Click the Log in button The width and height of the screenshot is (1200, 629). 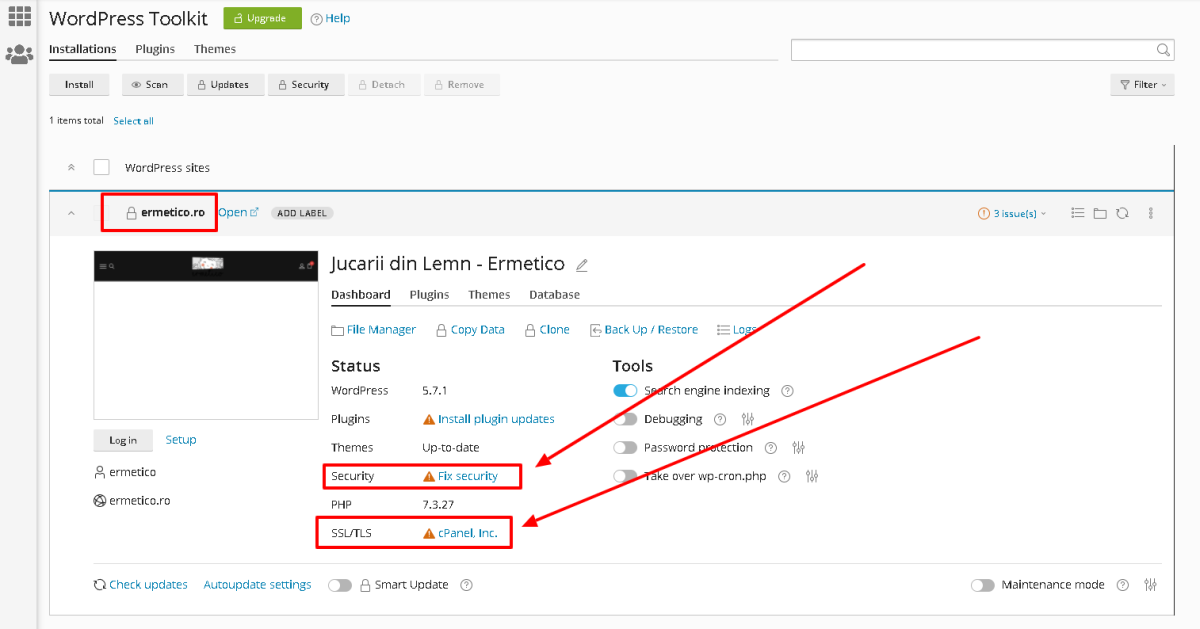pos(123,440)
